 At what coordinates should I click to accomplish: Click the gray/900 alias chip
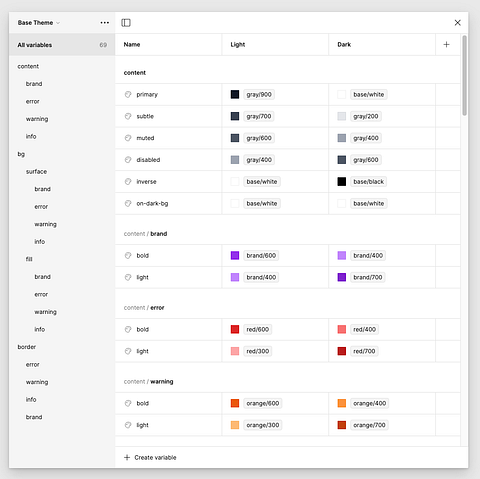pos(259,94)
